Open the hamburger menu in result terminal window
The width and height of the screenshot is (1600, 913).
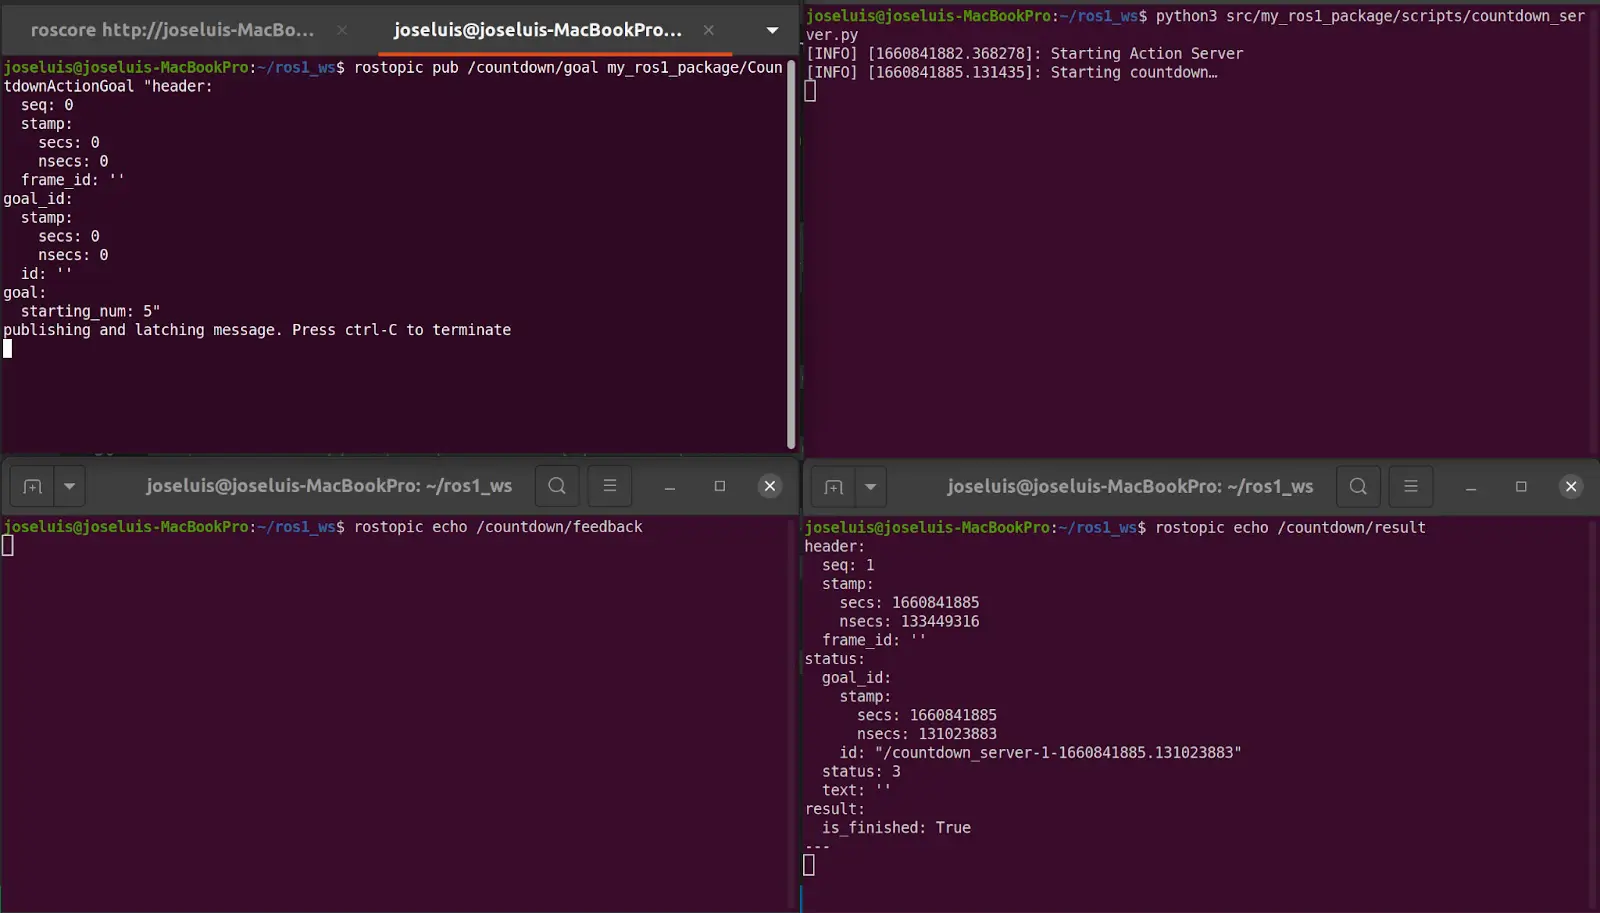[1411, 487]
